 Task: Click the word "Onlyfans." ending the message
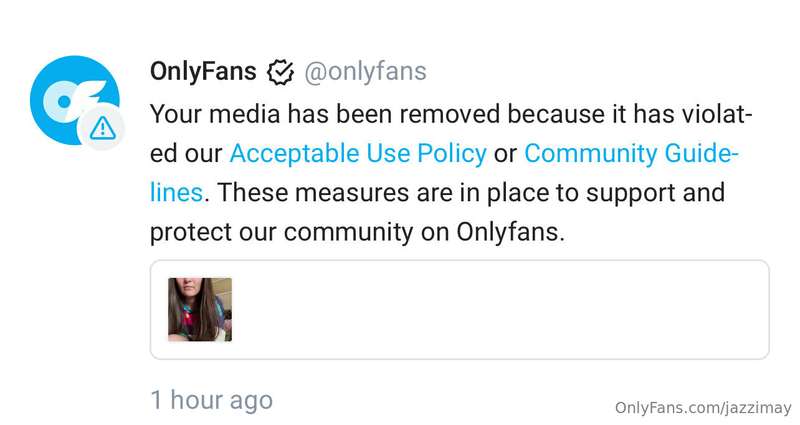click(x=511, y=233)
